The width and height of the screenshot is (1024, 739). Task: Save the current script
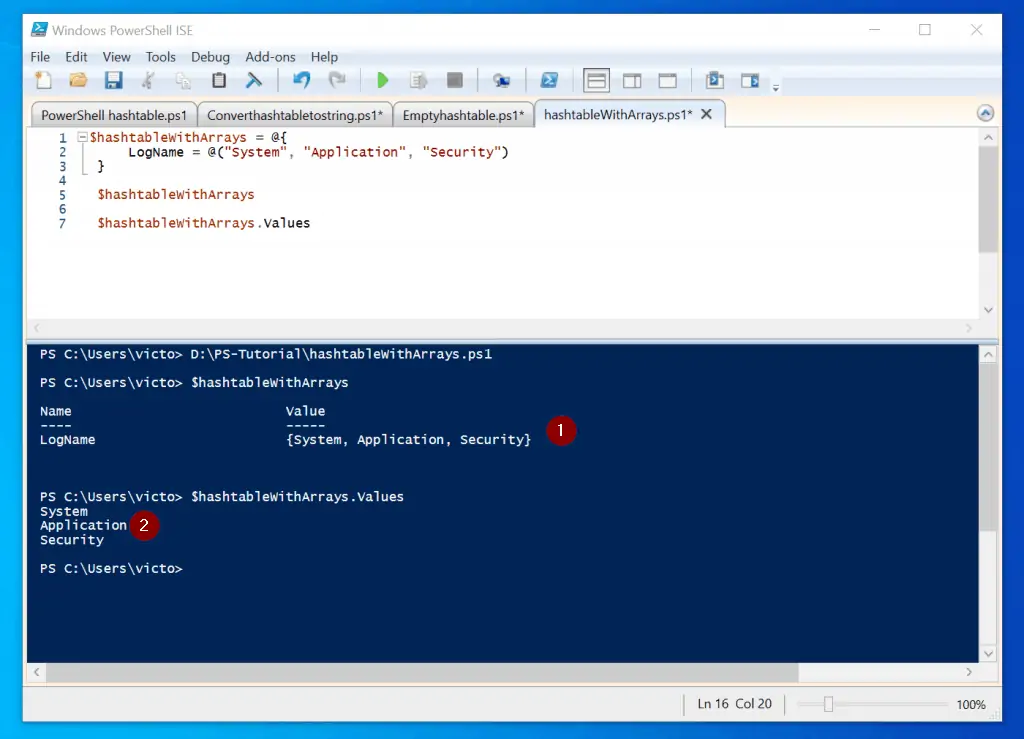click(x=114, y=80)
